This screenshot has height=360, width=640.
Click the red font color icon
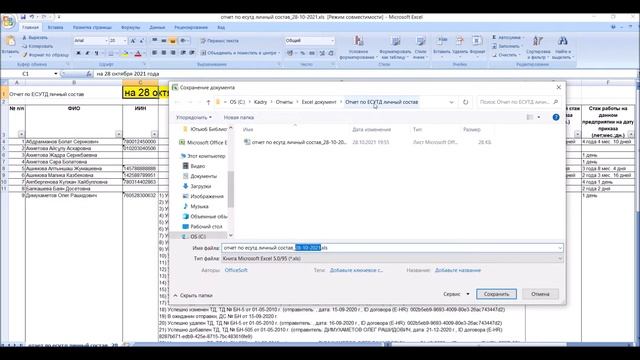coord(138,53)
